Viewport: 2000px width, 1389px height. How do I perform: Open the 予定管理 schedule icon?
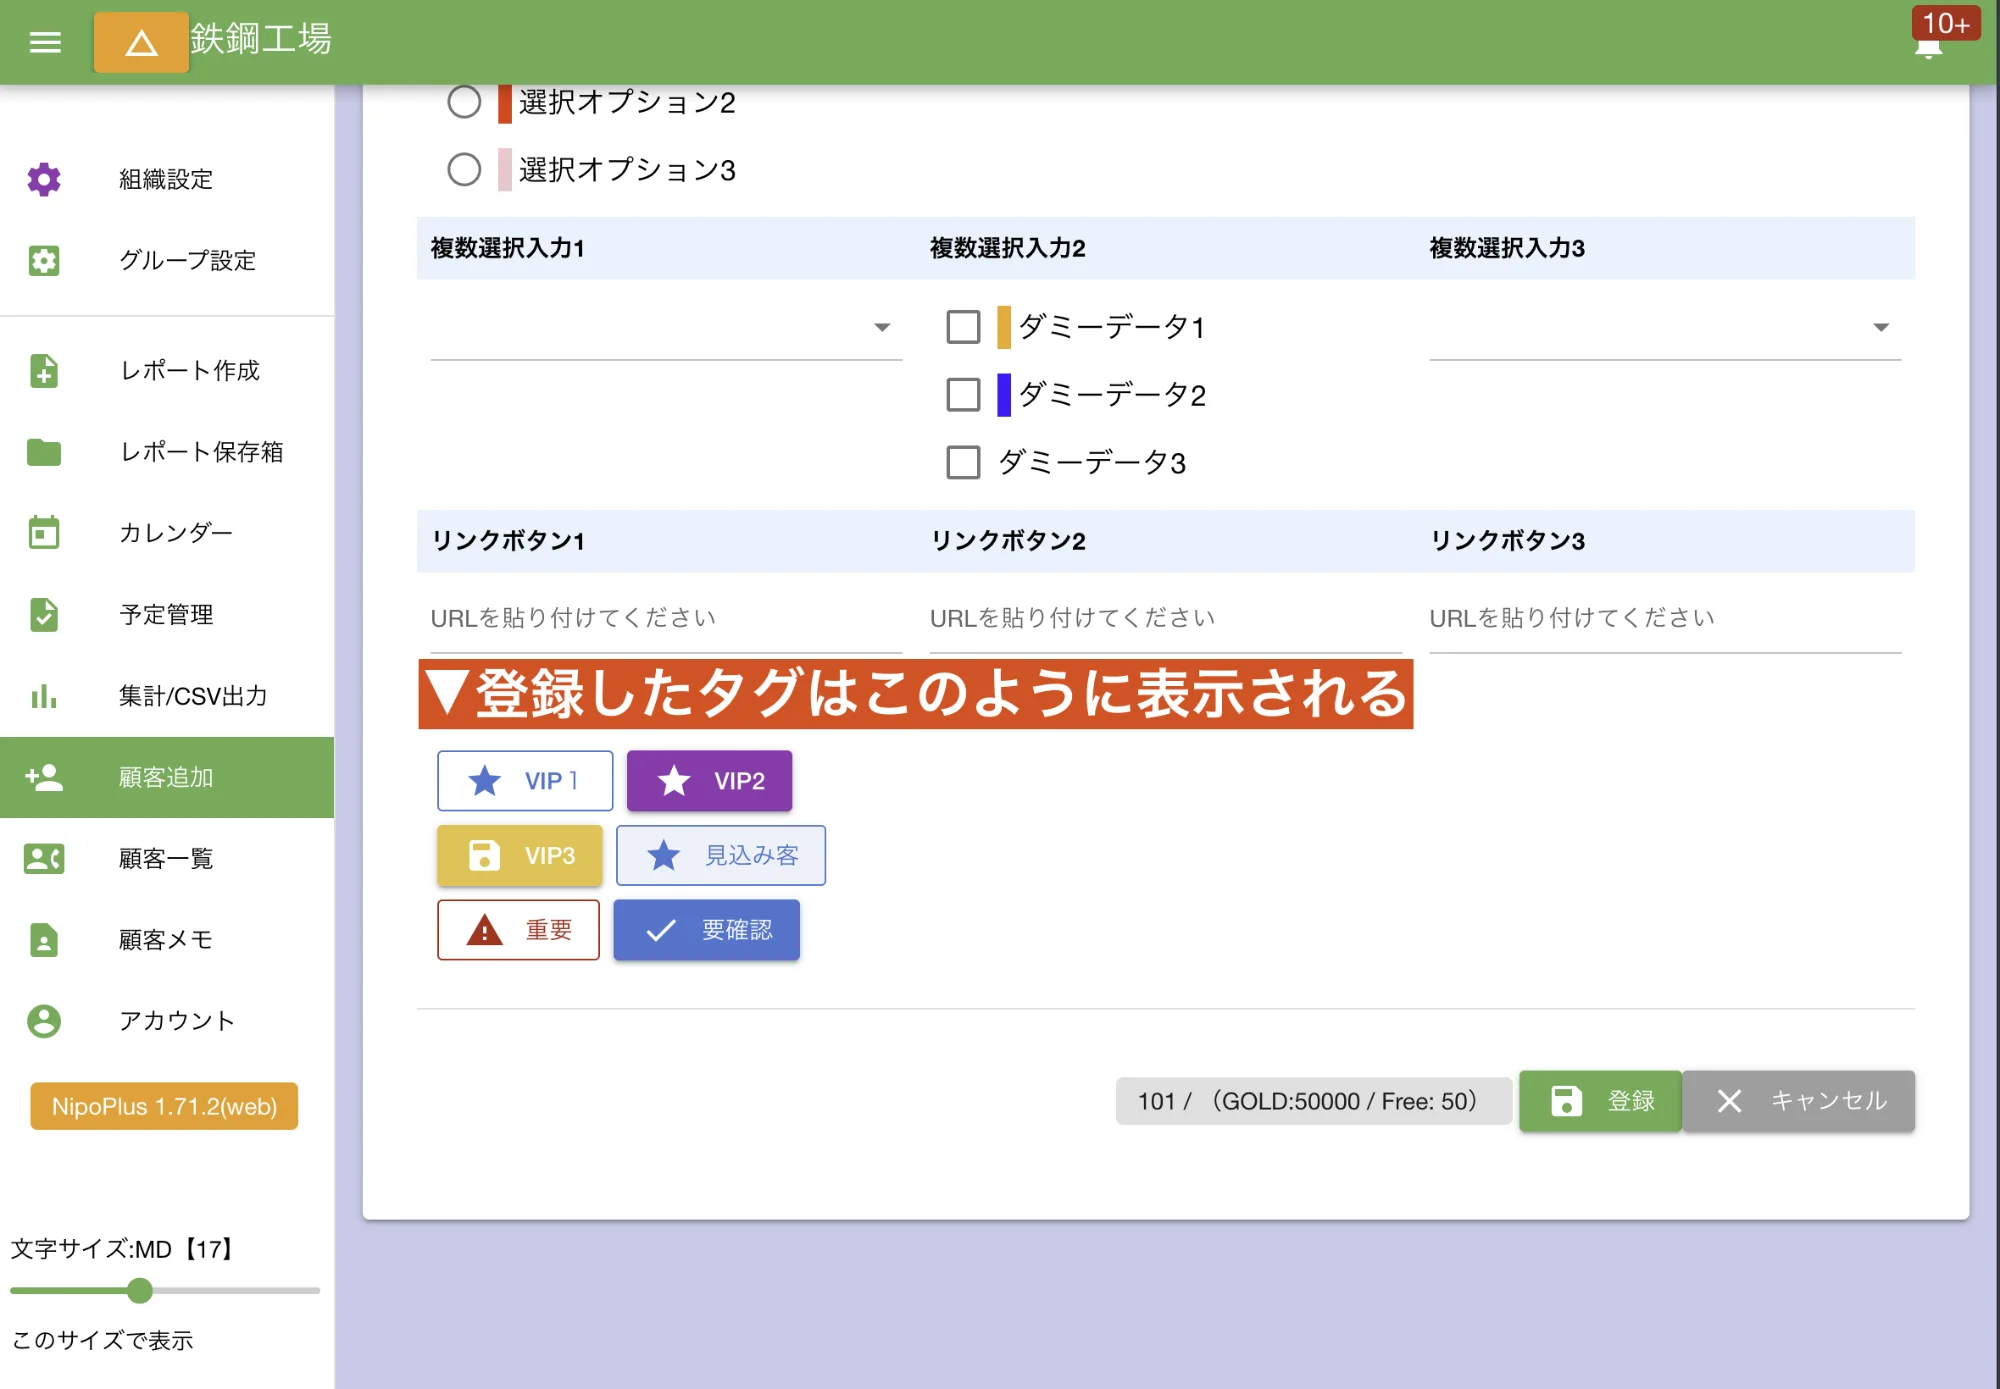click(44, 615)
